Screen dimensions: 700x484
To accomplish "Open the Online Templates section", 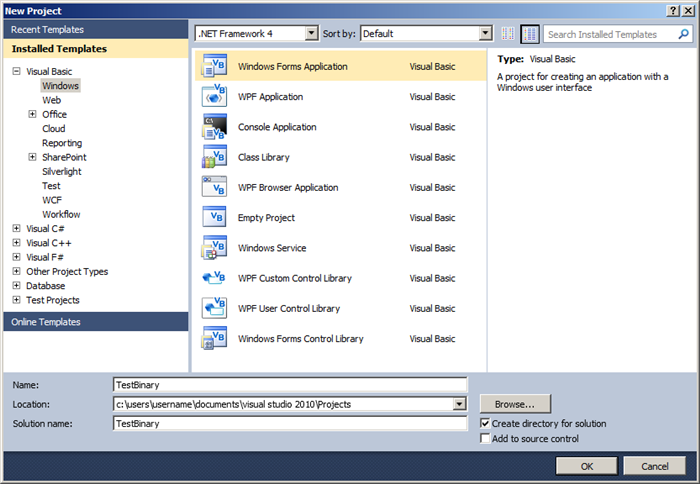I will click(x=96, y=321).
